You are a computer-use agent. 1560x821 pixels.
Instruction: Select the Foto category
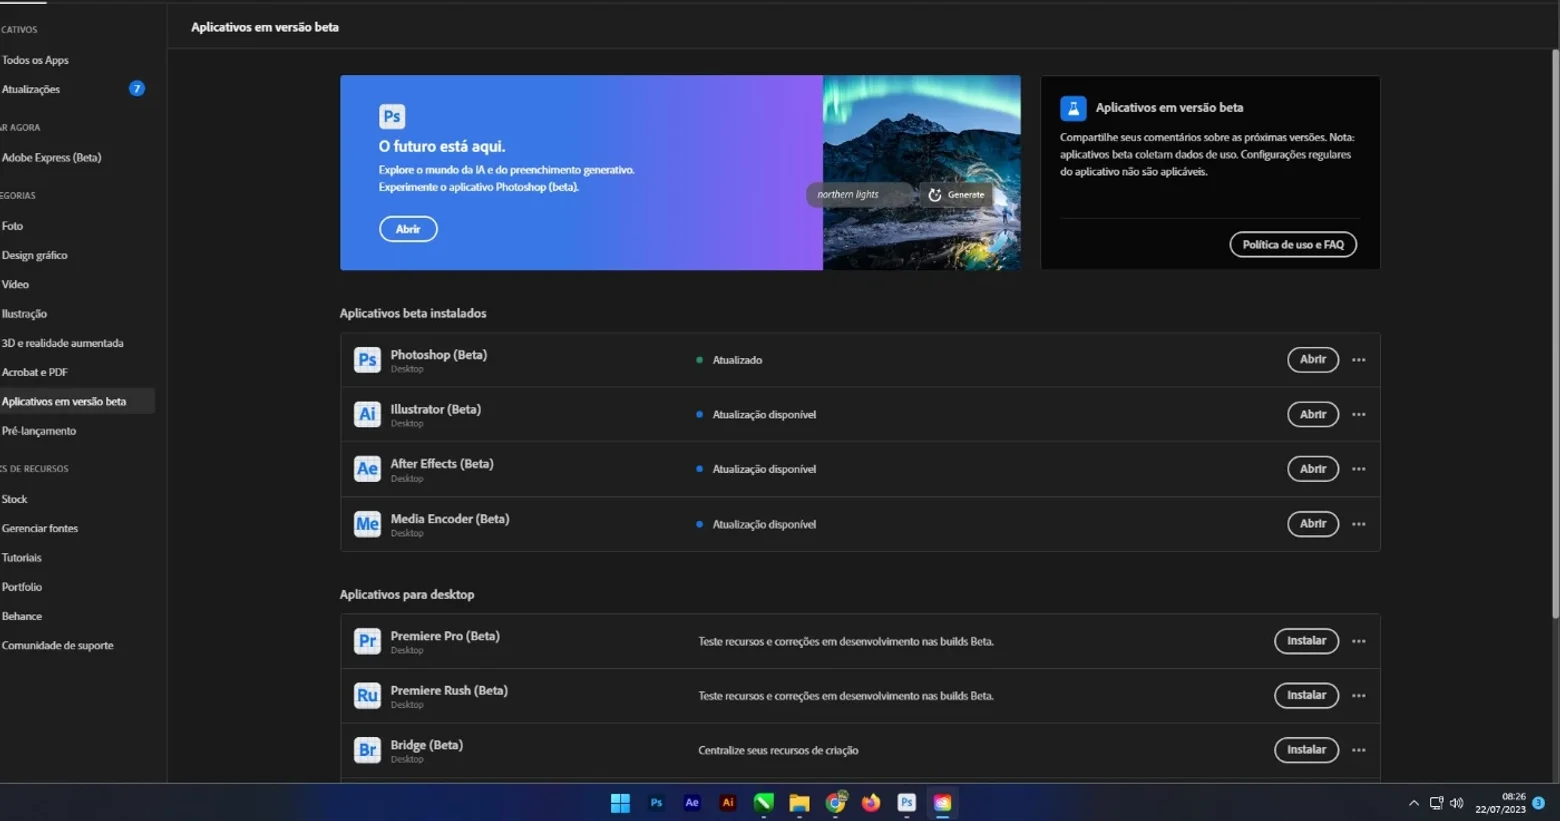[x=12, y=226]
